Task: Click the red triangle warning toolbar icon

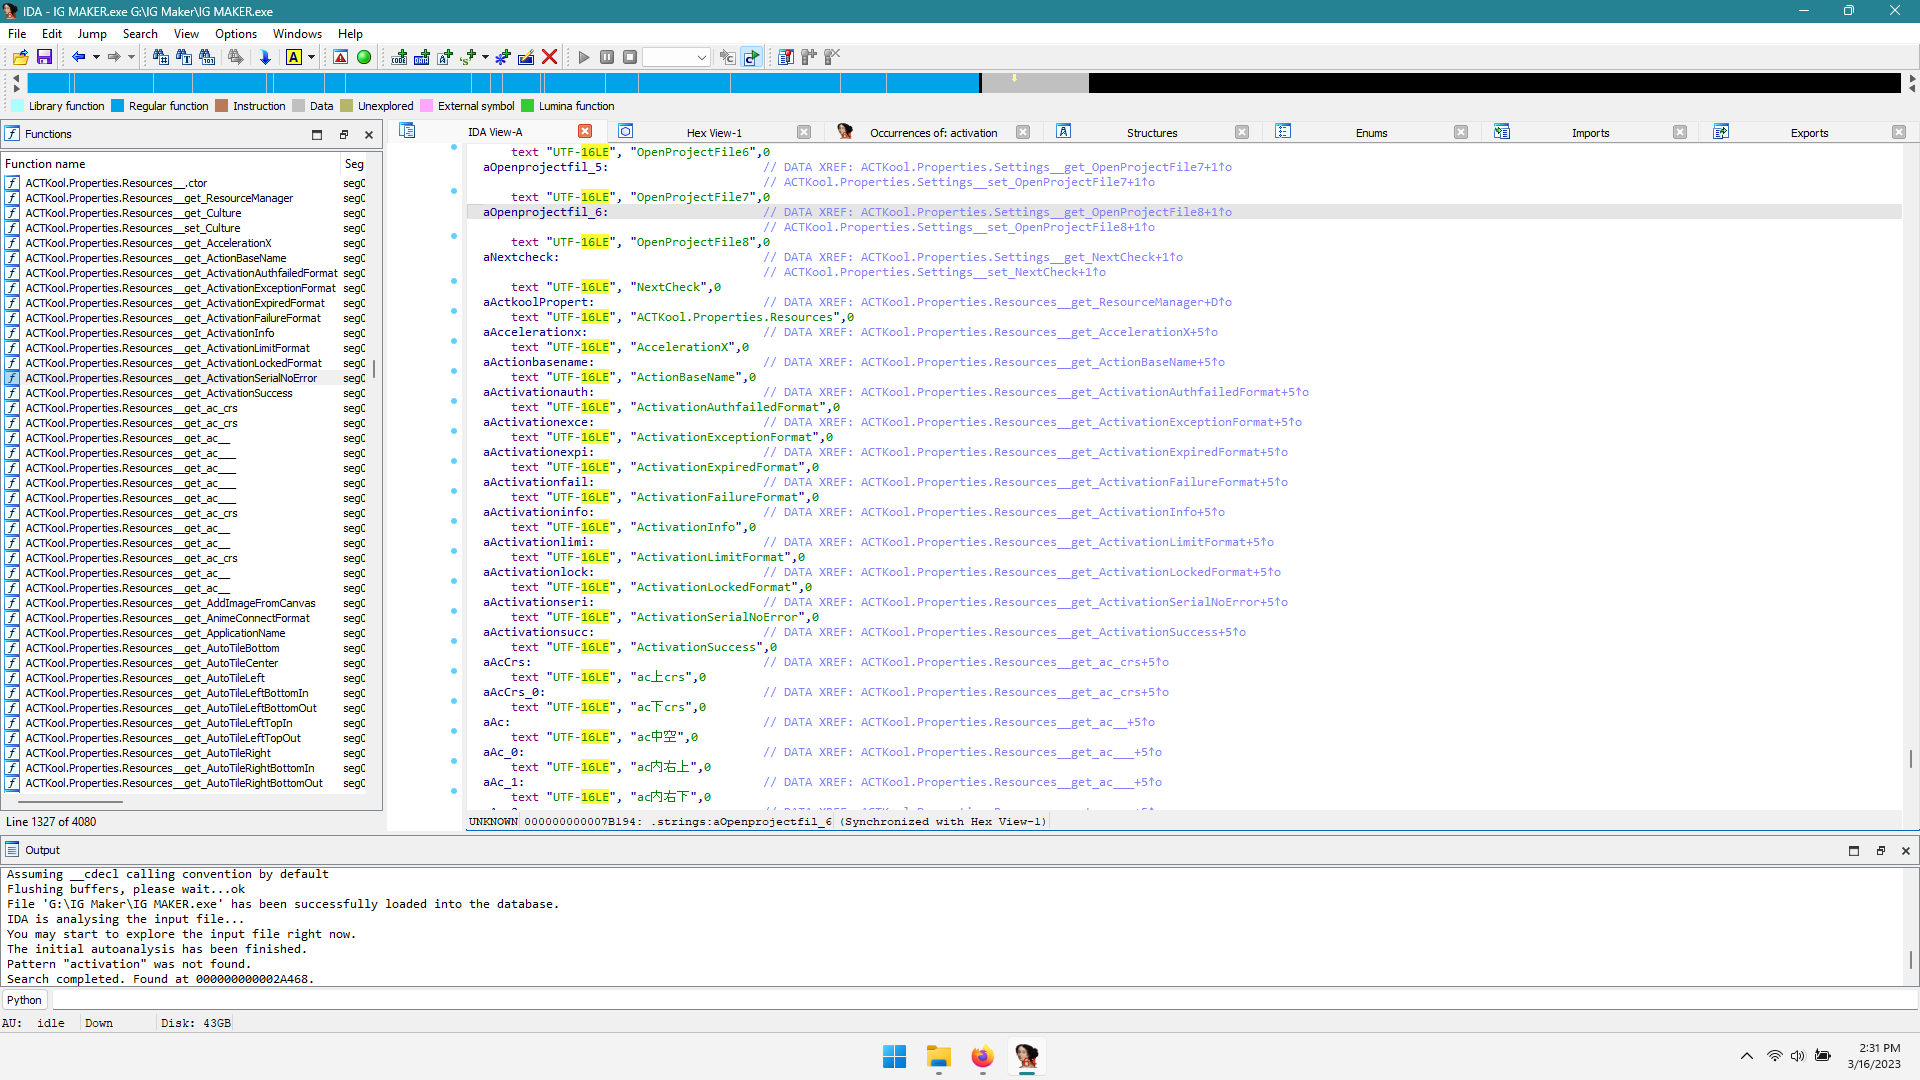Action: 340,57
